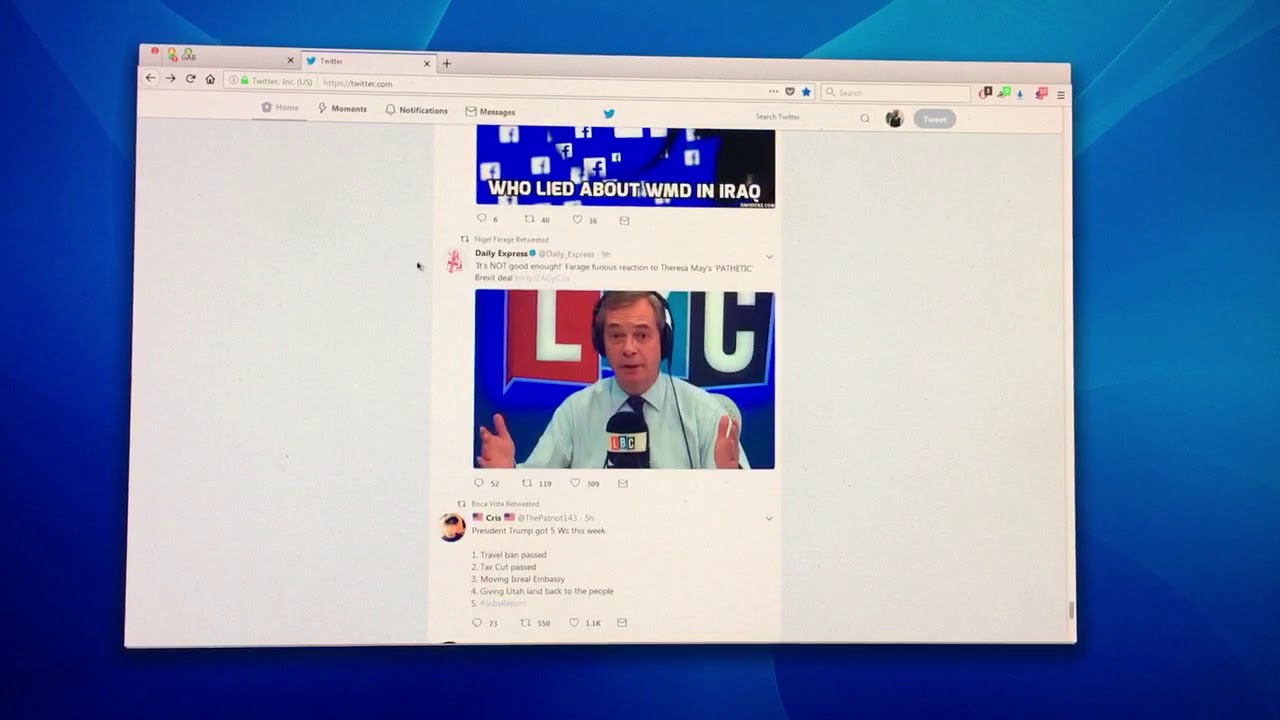Open the bit.ly link in Brexit tweet
The width and height of the screenshot is (1280, 720).
point(542,278)
